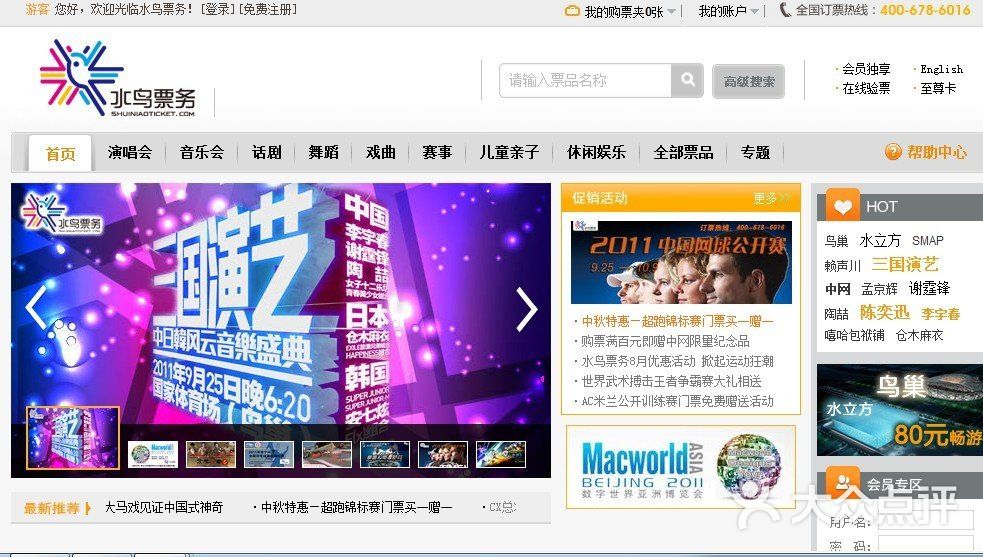Viewport: 983px width, 557px height.
Task: Click HOT tag 三国演艺
Action: pos(905,264)
